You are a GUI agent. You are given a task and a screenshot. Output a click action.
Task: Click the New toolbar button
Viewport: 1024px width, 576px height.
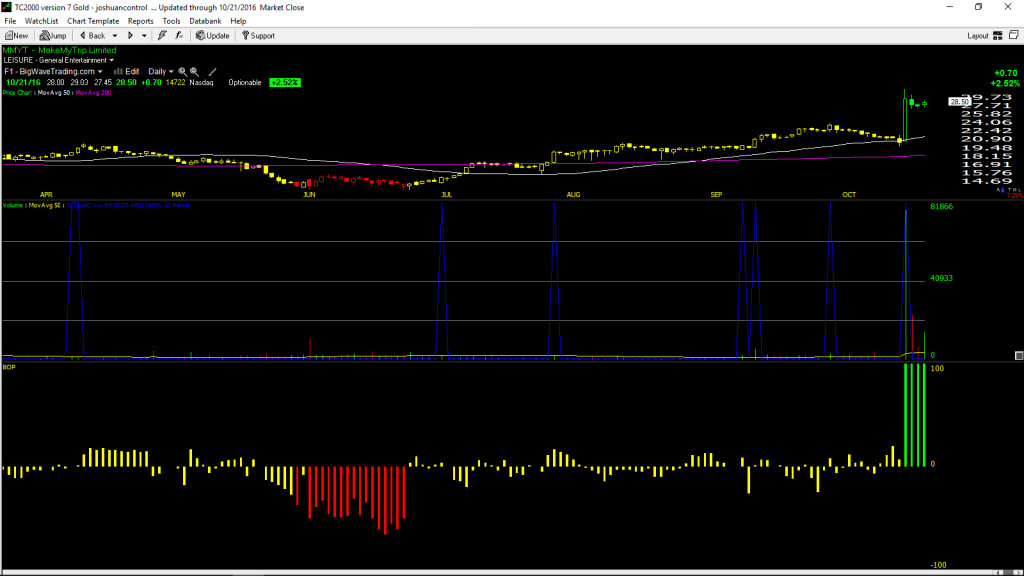pyautogui.click(x=16, y=36)
